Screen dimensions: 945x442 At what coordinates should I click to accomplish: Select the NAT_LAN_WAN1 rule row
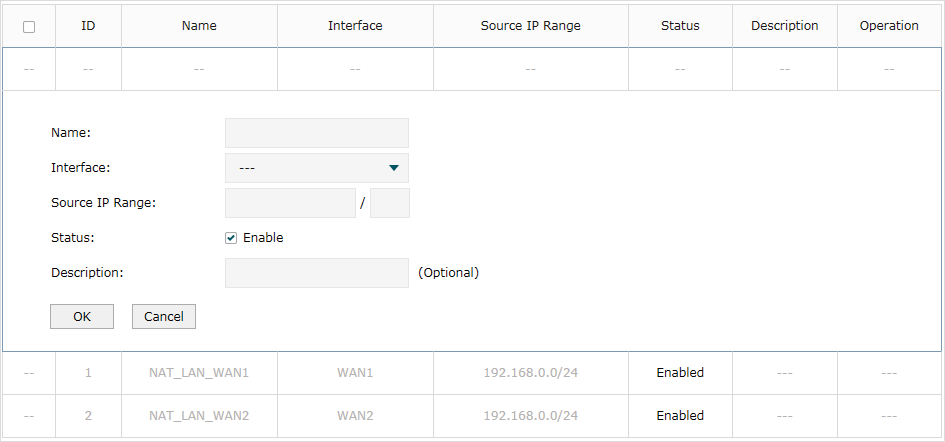472,373
